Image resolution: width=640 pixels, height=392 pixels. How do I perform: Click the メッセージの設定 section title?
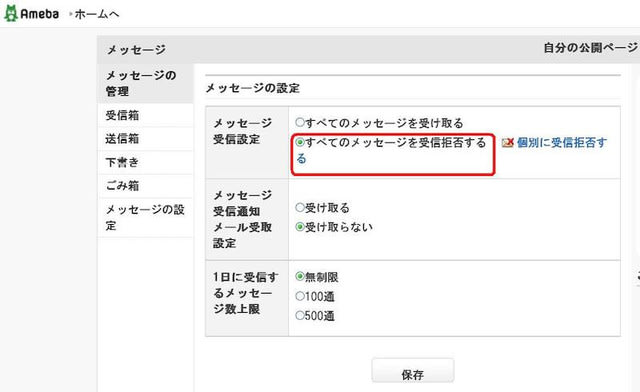point(253,88)
